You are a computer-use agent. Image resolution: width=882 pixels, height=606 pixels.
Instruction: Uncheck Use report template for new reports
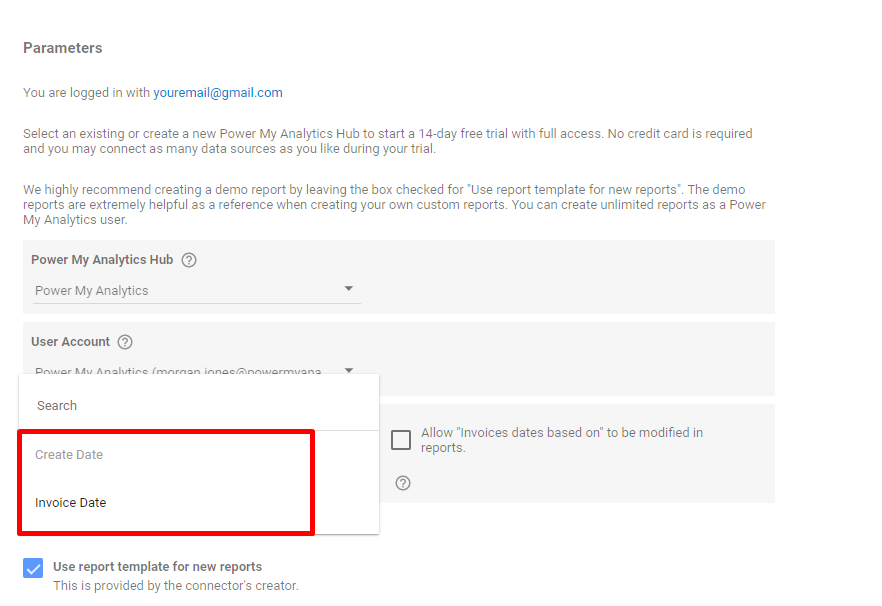[x=33, y=568]
